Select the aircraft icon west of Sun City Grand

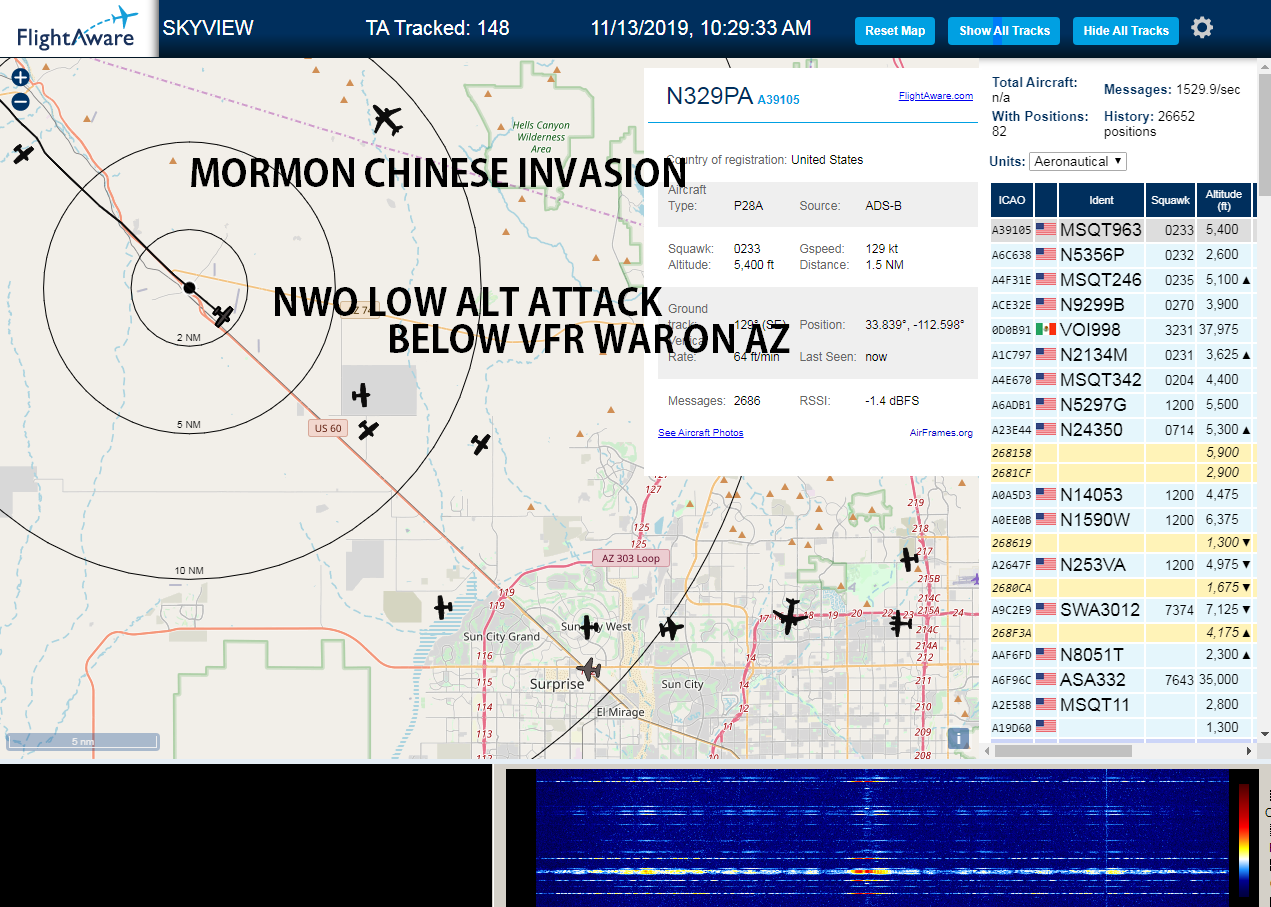pyautogui.click(x=443, y=606)
